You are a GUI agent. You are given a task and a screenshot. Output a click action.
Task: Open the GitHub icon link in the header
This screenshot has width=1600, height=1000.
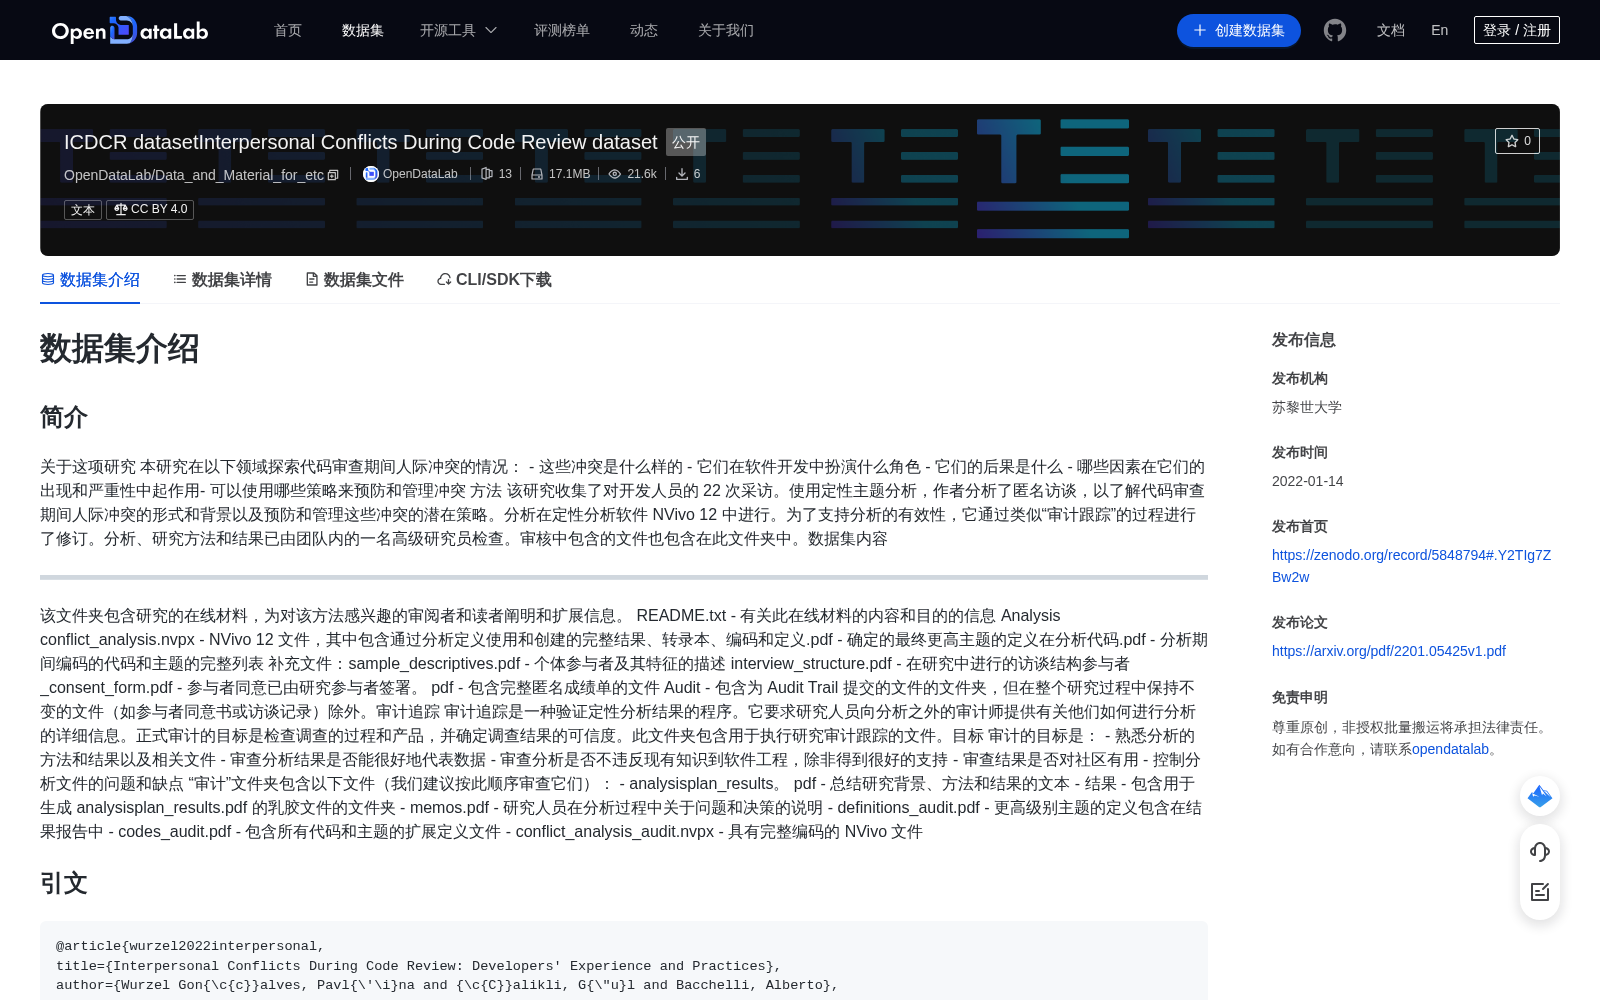(1335, 30)
